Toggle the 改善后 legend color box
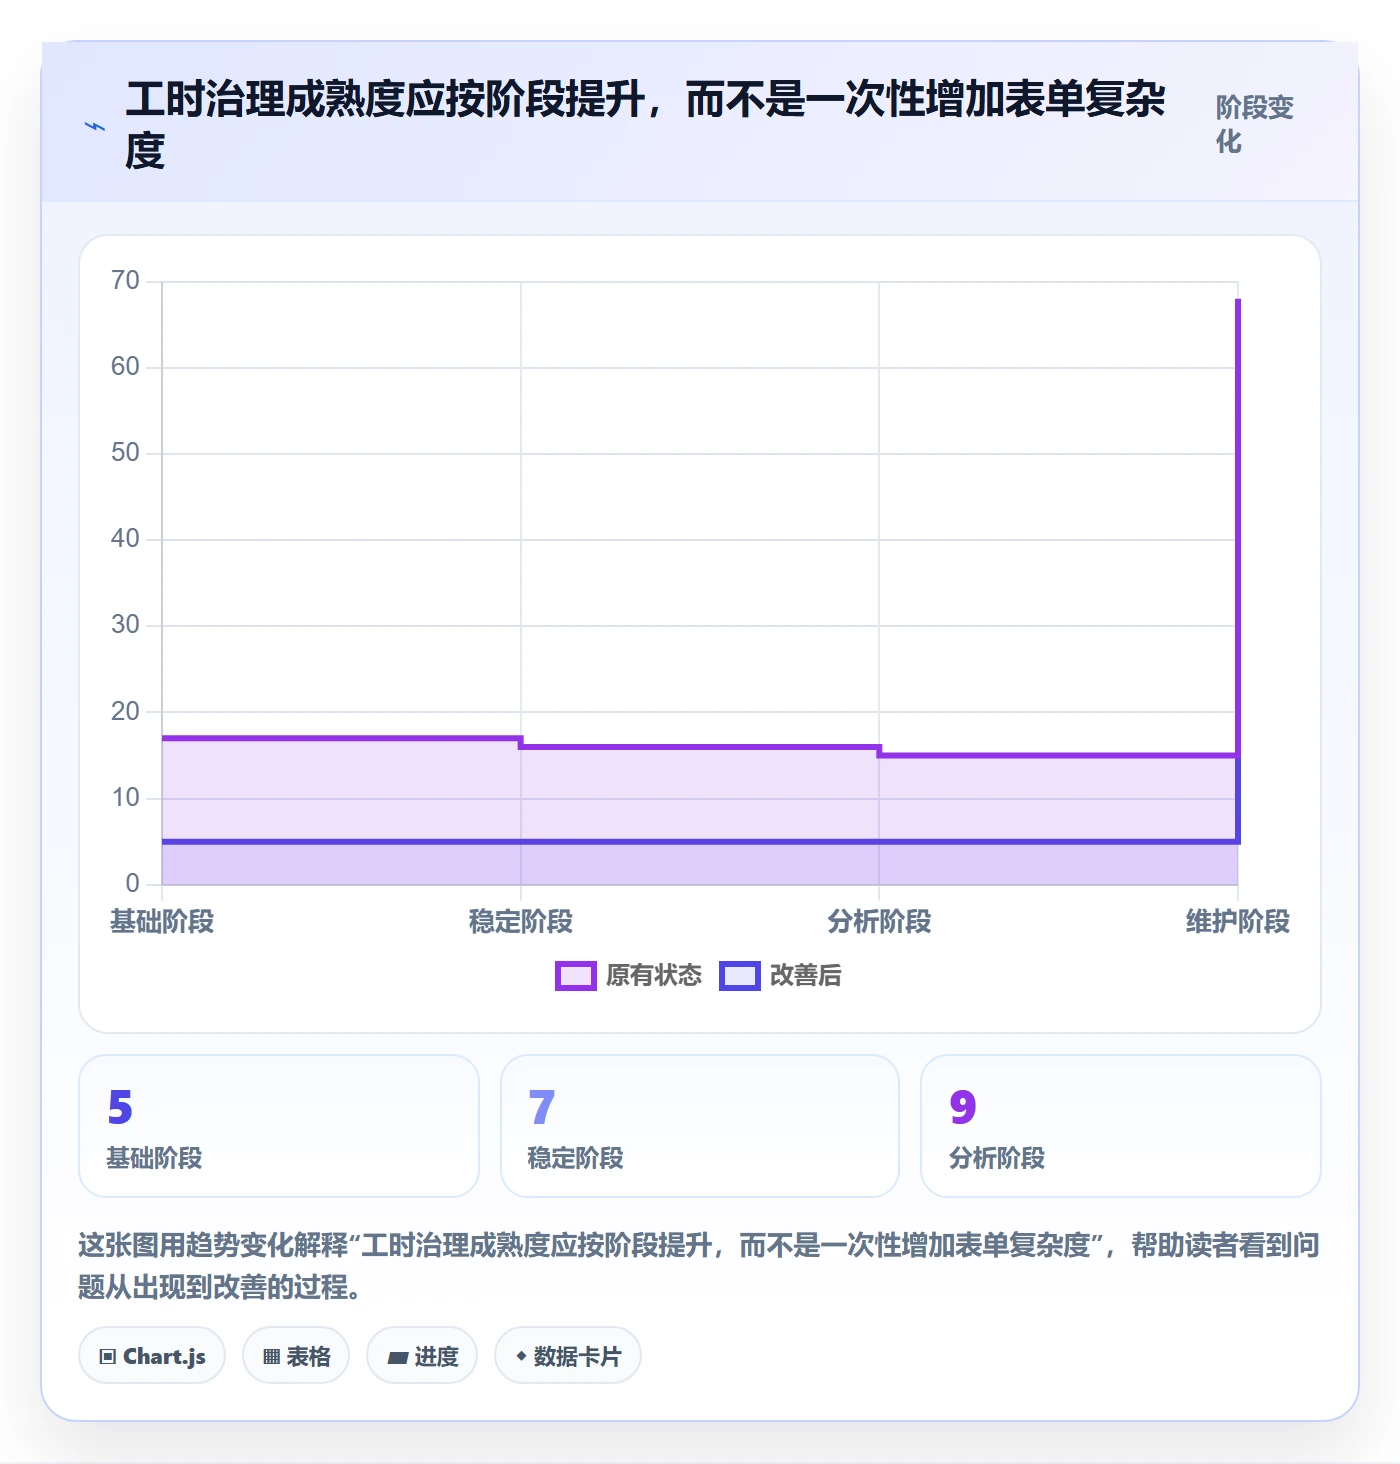The width and height of the screenshot is (1400, 1464). 740,976
